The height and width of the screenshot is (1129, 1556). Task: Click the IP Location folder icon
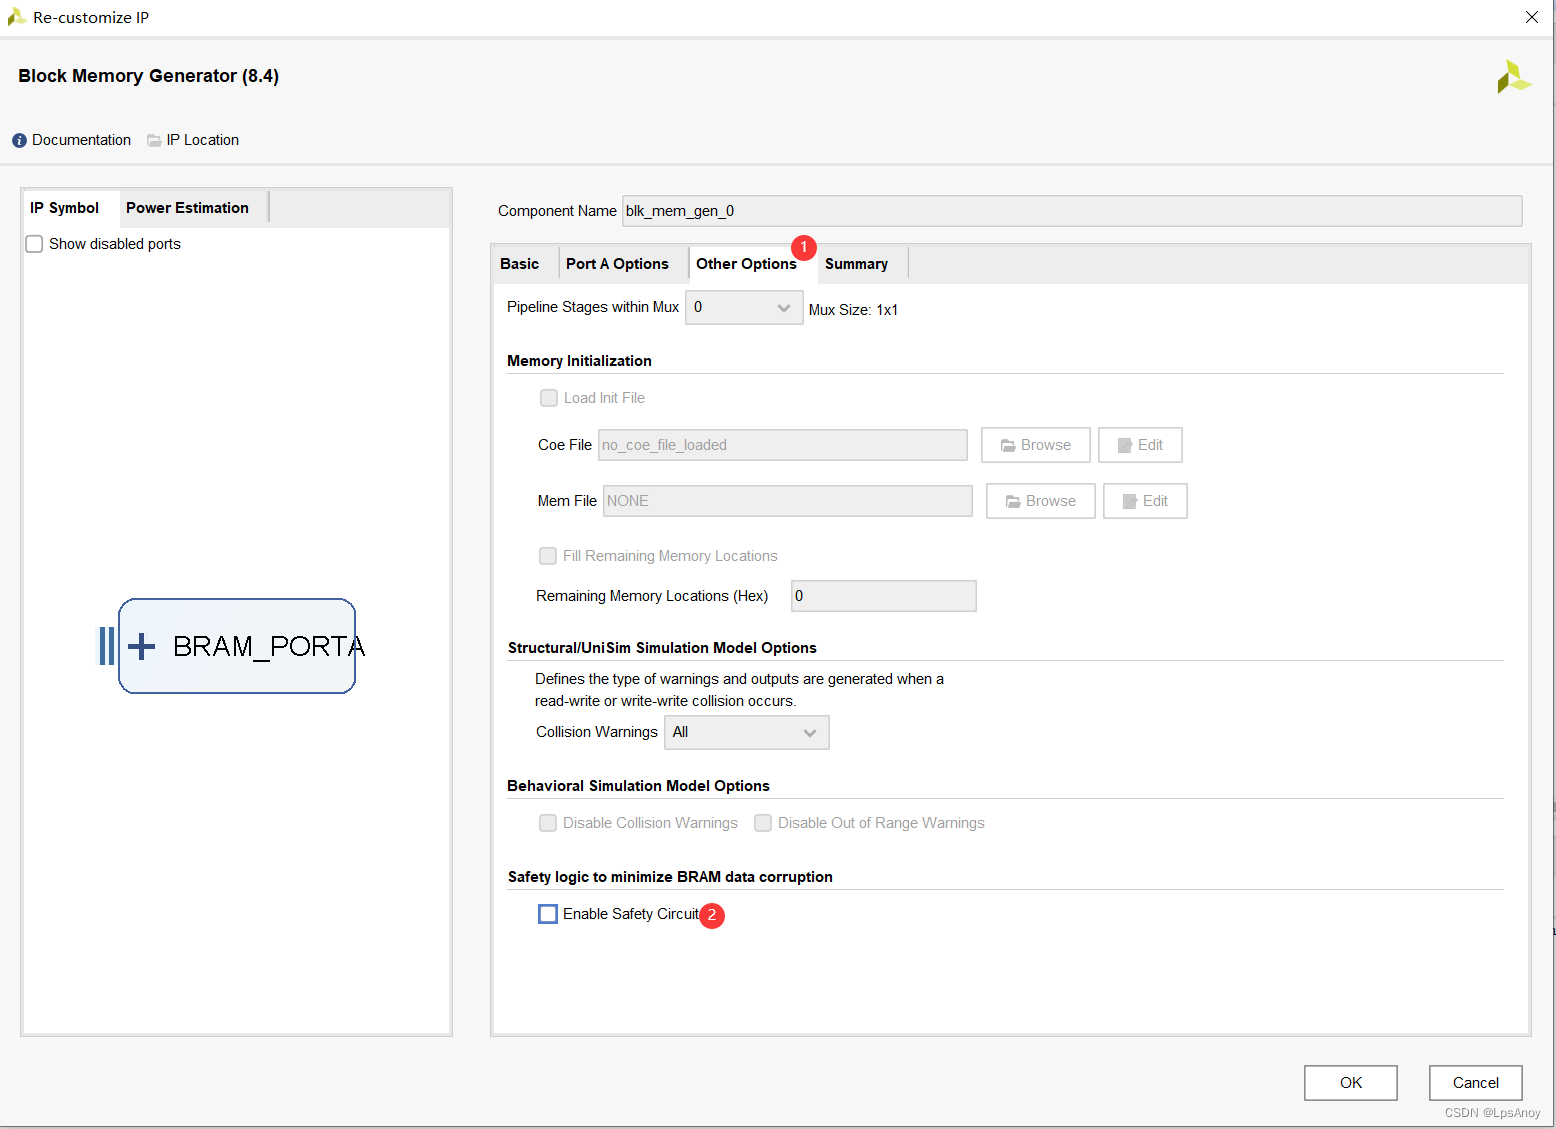pos(154,141)
